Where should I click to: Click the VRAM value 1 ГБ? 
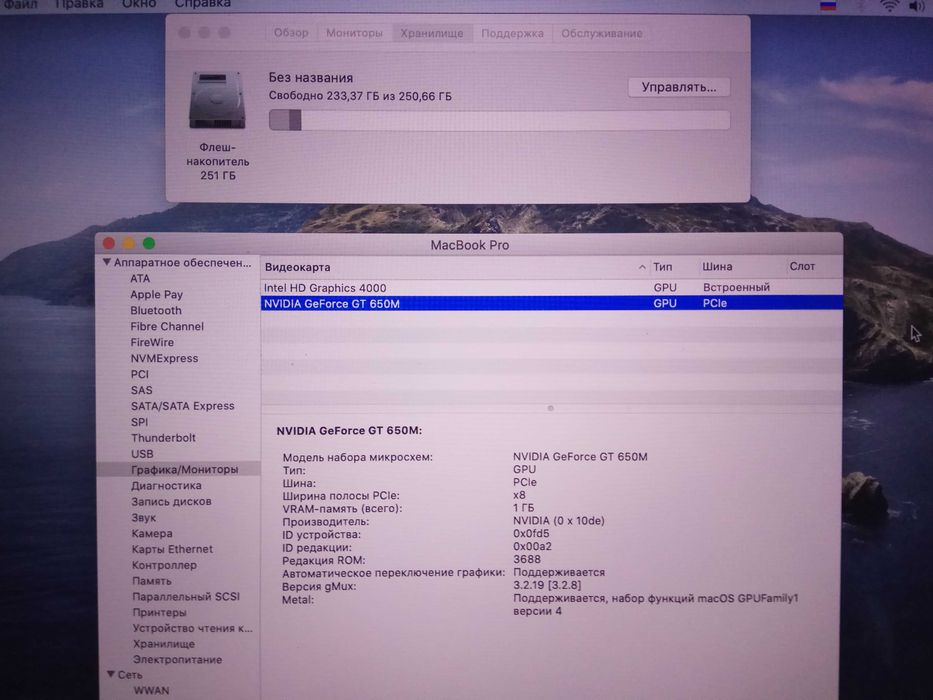pyautogui.click(x=524, y=508)
